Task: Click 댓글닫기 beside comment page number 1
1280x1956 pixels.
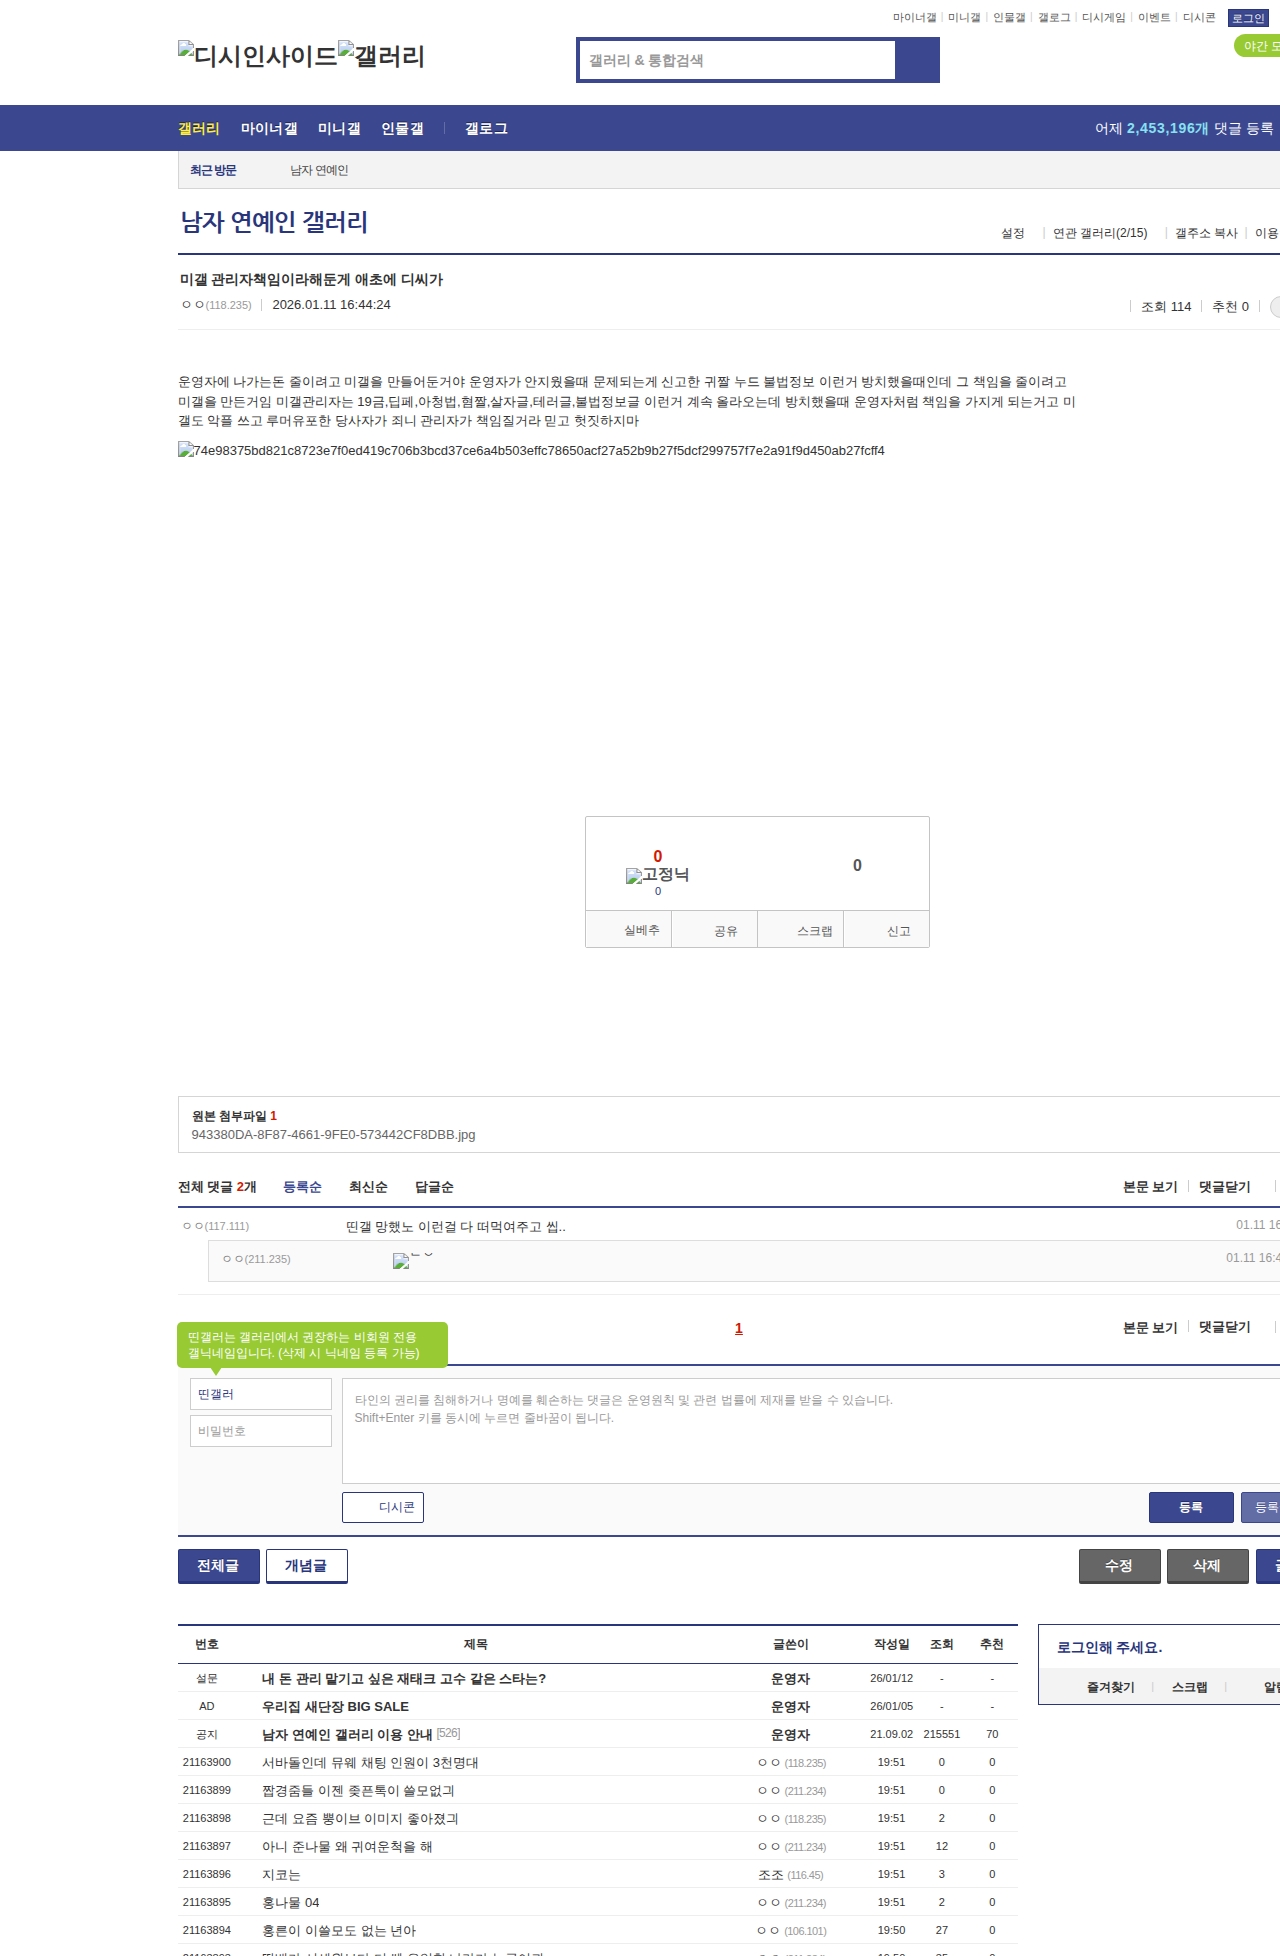Action: click(x=1225, y=1327)
